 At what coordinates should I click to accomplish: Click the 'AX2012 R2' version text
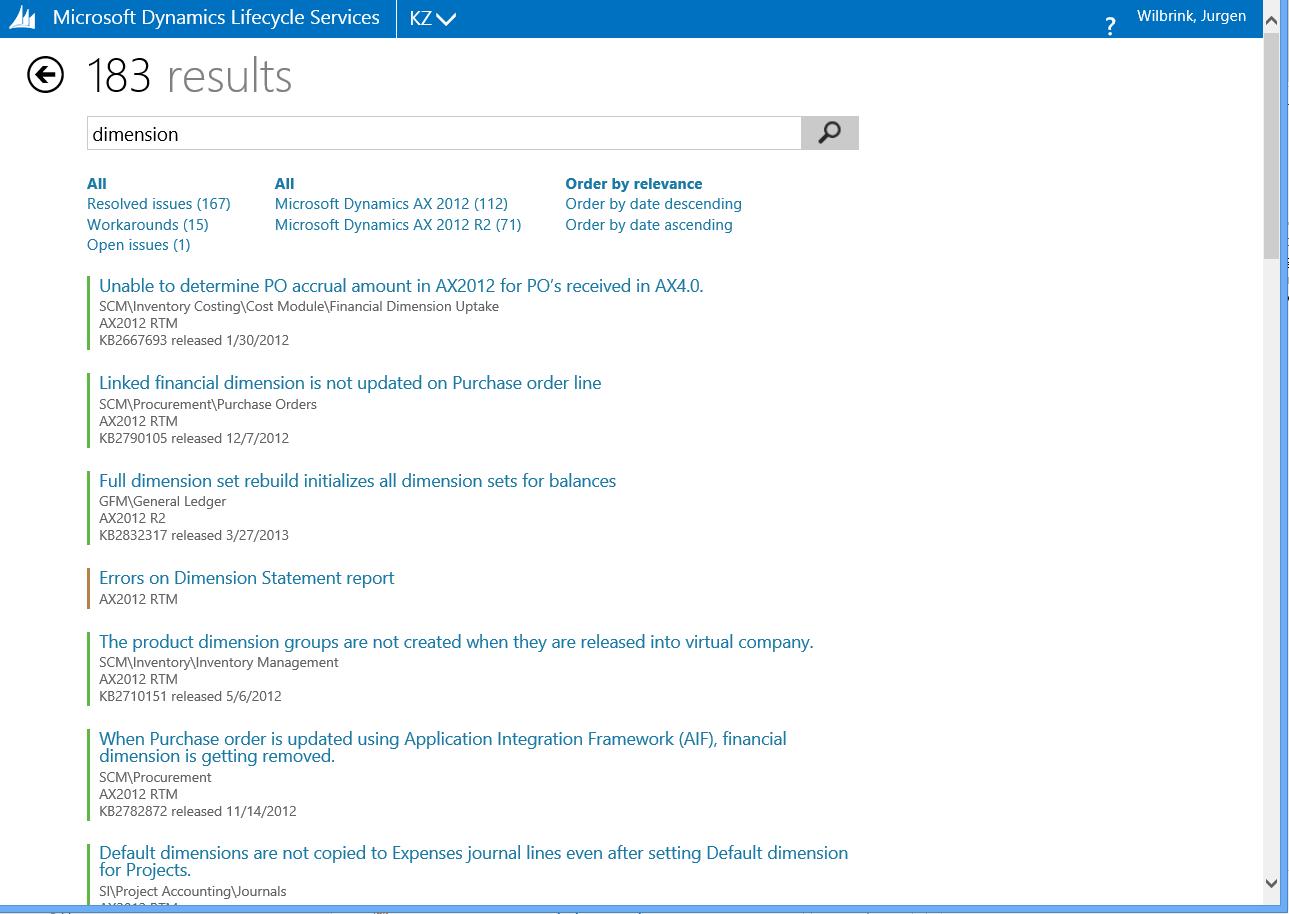click(x=133, y=518)
